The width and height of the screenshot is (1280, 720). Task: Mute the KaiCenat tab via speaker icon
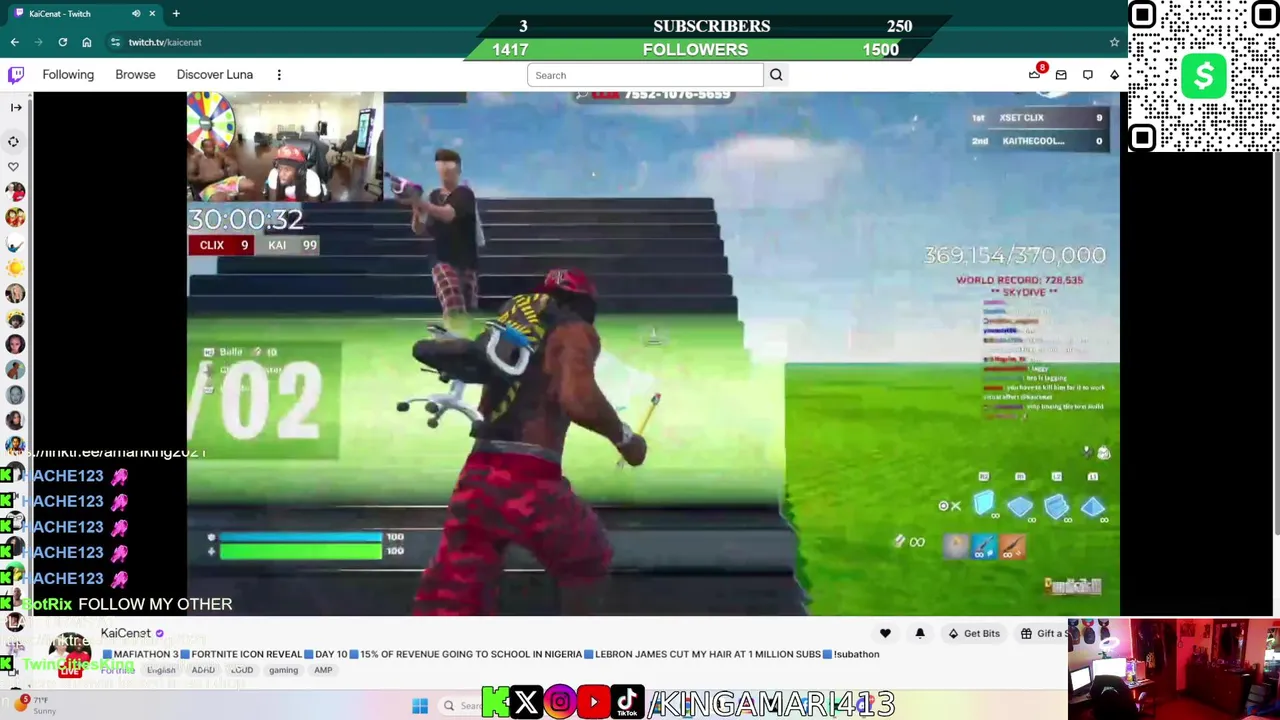[136, 14]
